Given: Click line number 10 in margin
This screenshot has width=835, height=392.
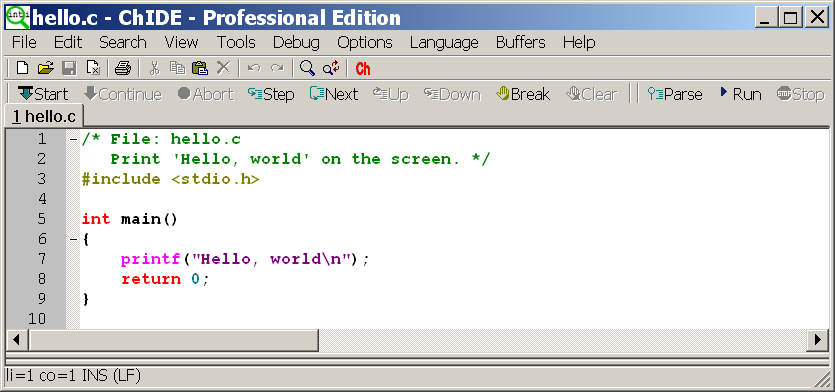Looking at the screenshot, I should [x=37, y=319].
